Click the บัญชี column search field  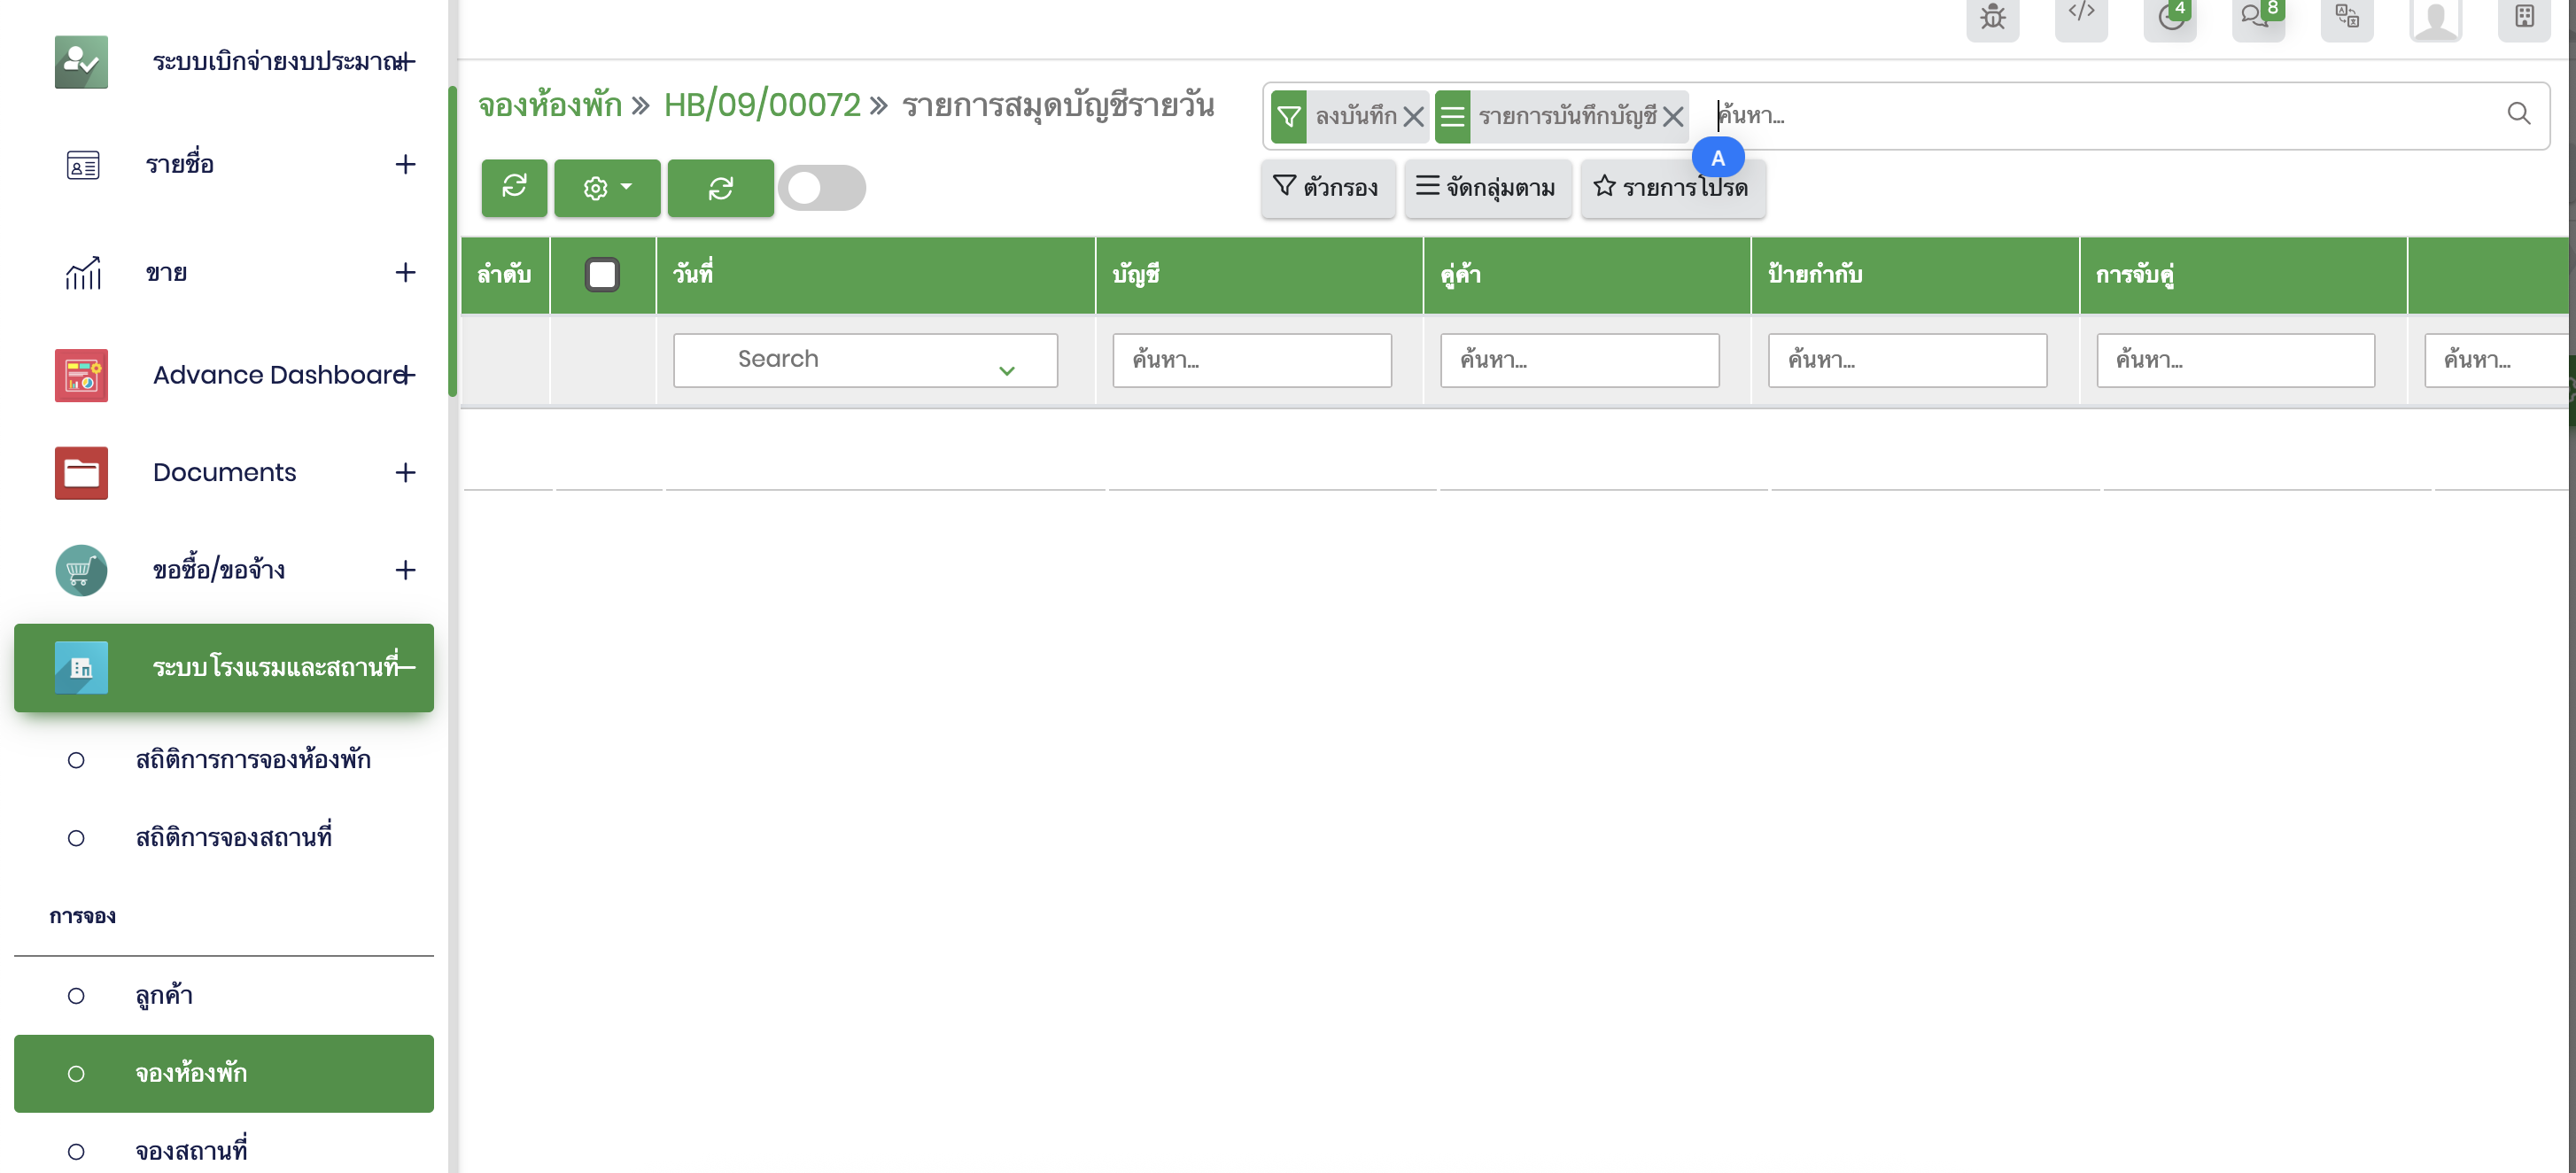(x=1251, y=360)
